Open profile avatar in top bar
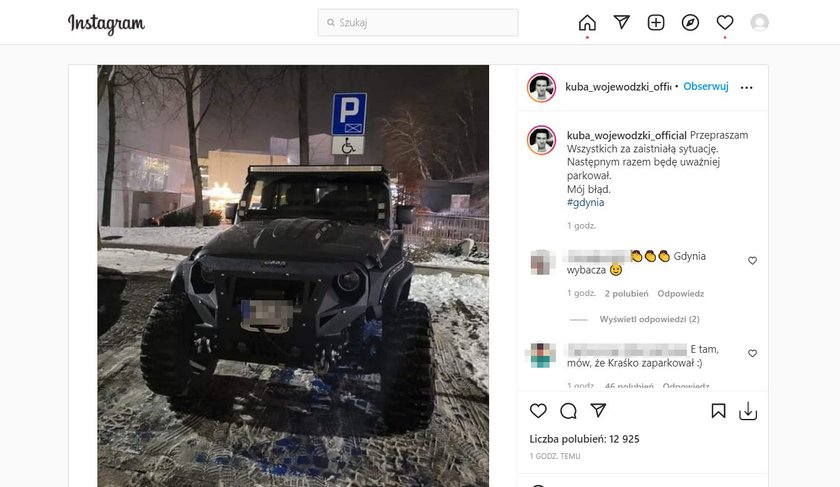This screenshot has width=840, height=487. click(759, 23)
